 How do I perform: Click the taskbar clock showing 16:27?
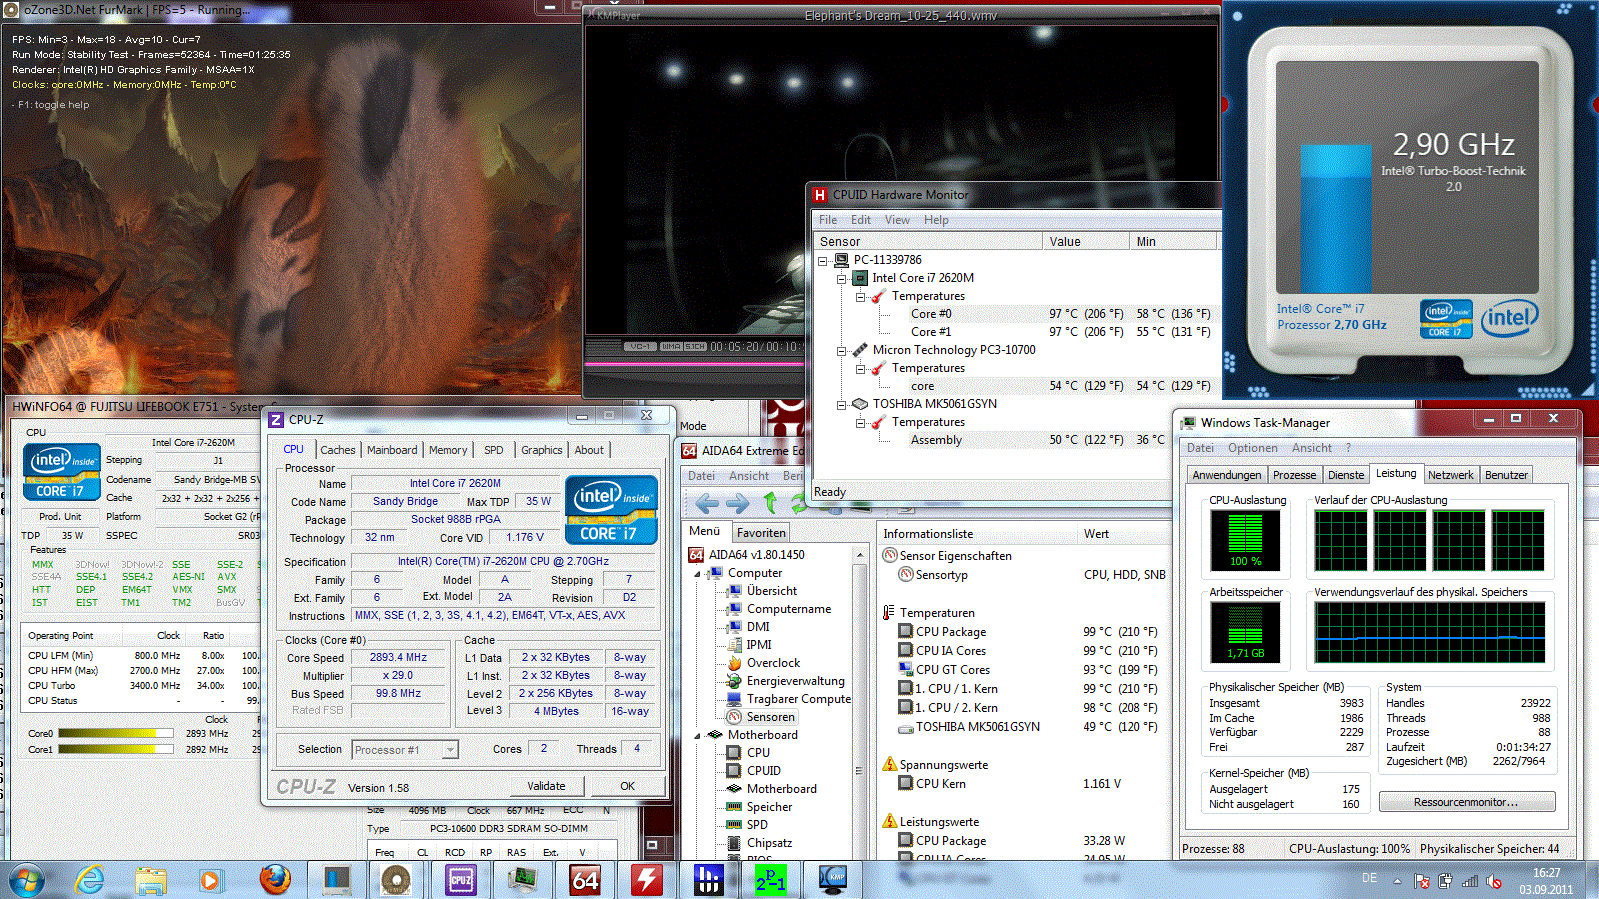point(1546,881)
